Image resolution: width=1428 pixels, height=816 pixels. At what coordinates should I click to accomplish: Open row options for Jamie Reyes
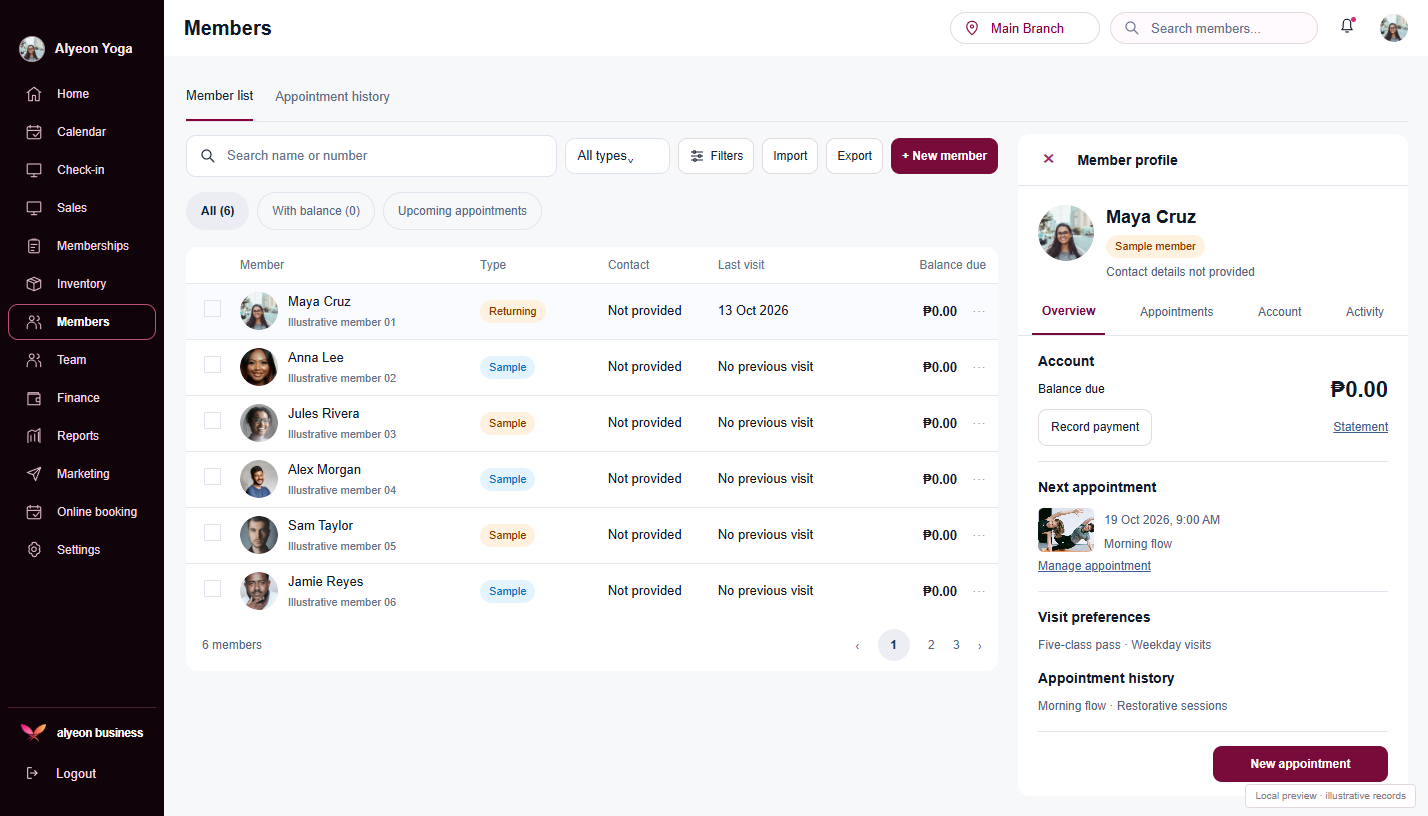click(979, 591)
